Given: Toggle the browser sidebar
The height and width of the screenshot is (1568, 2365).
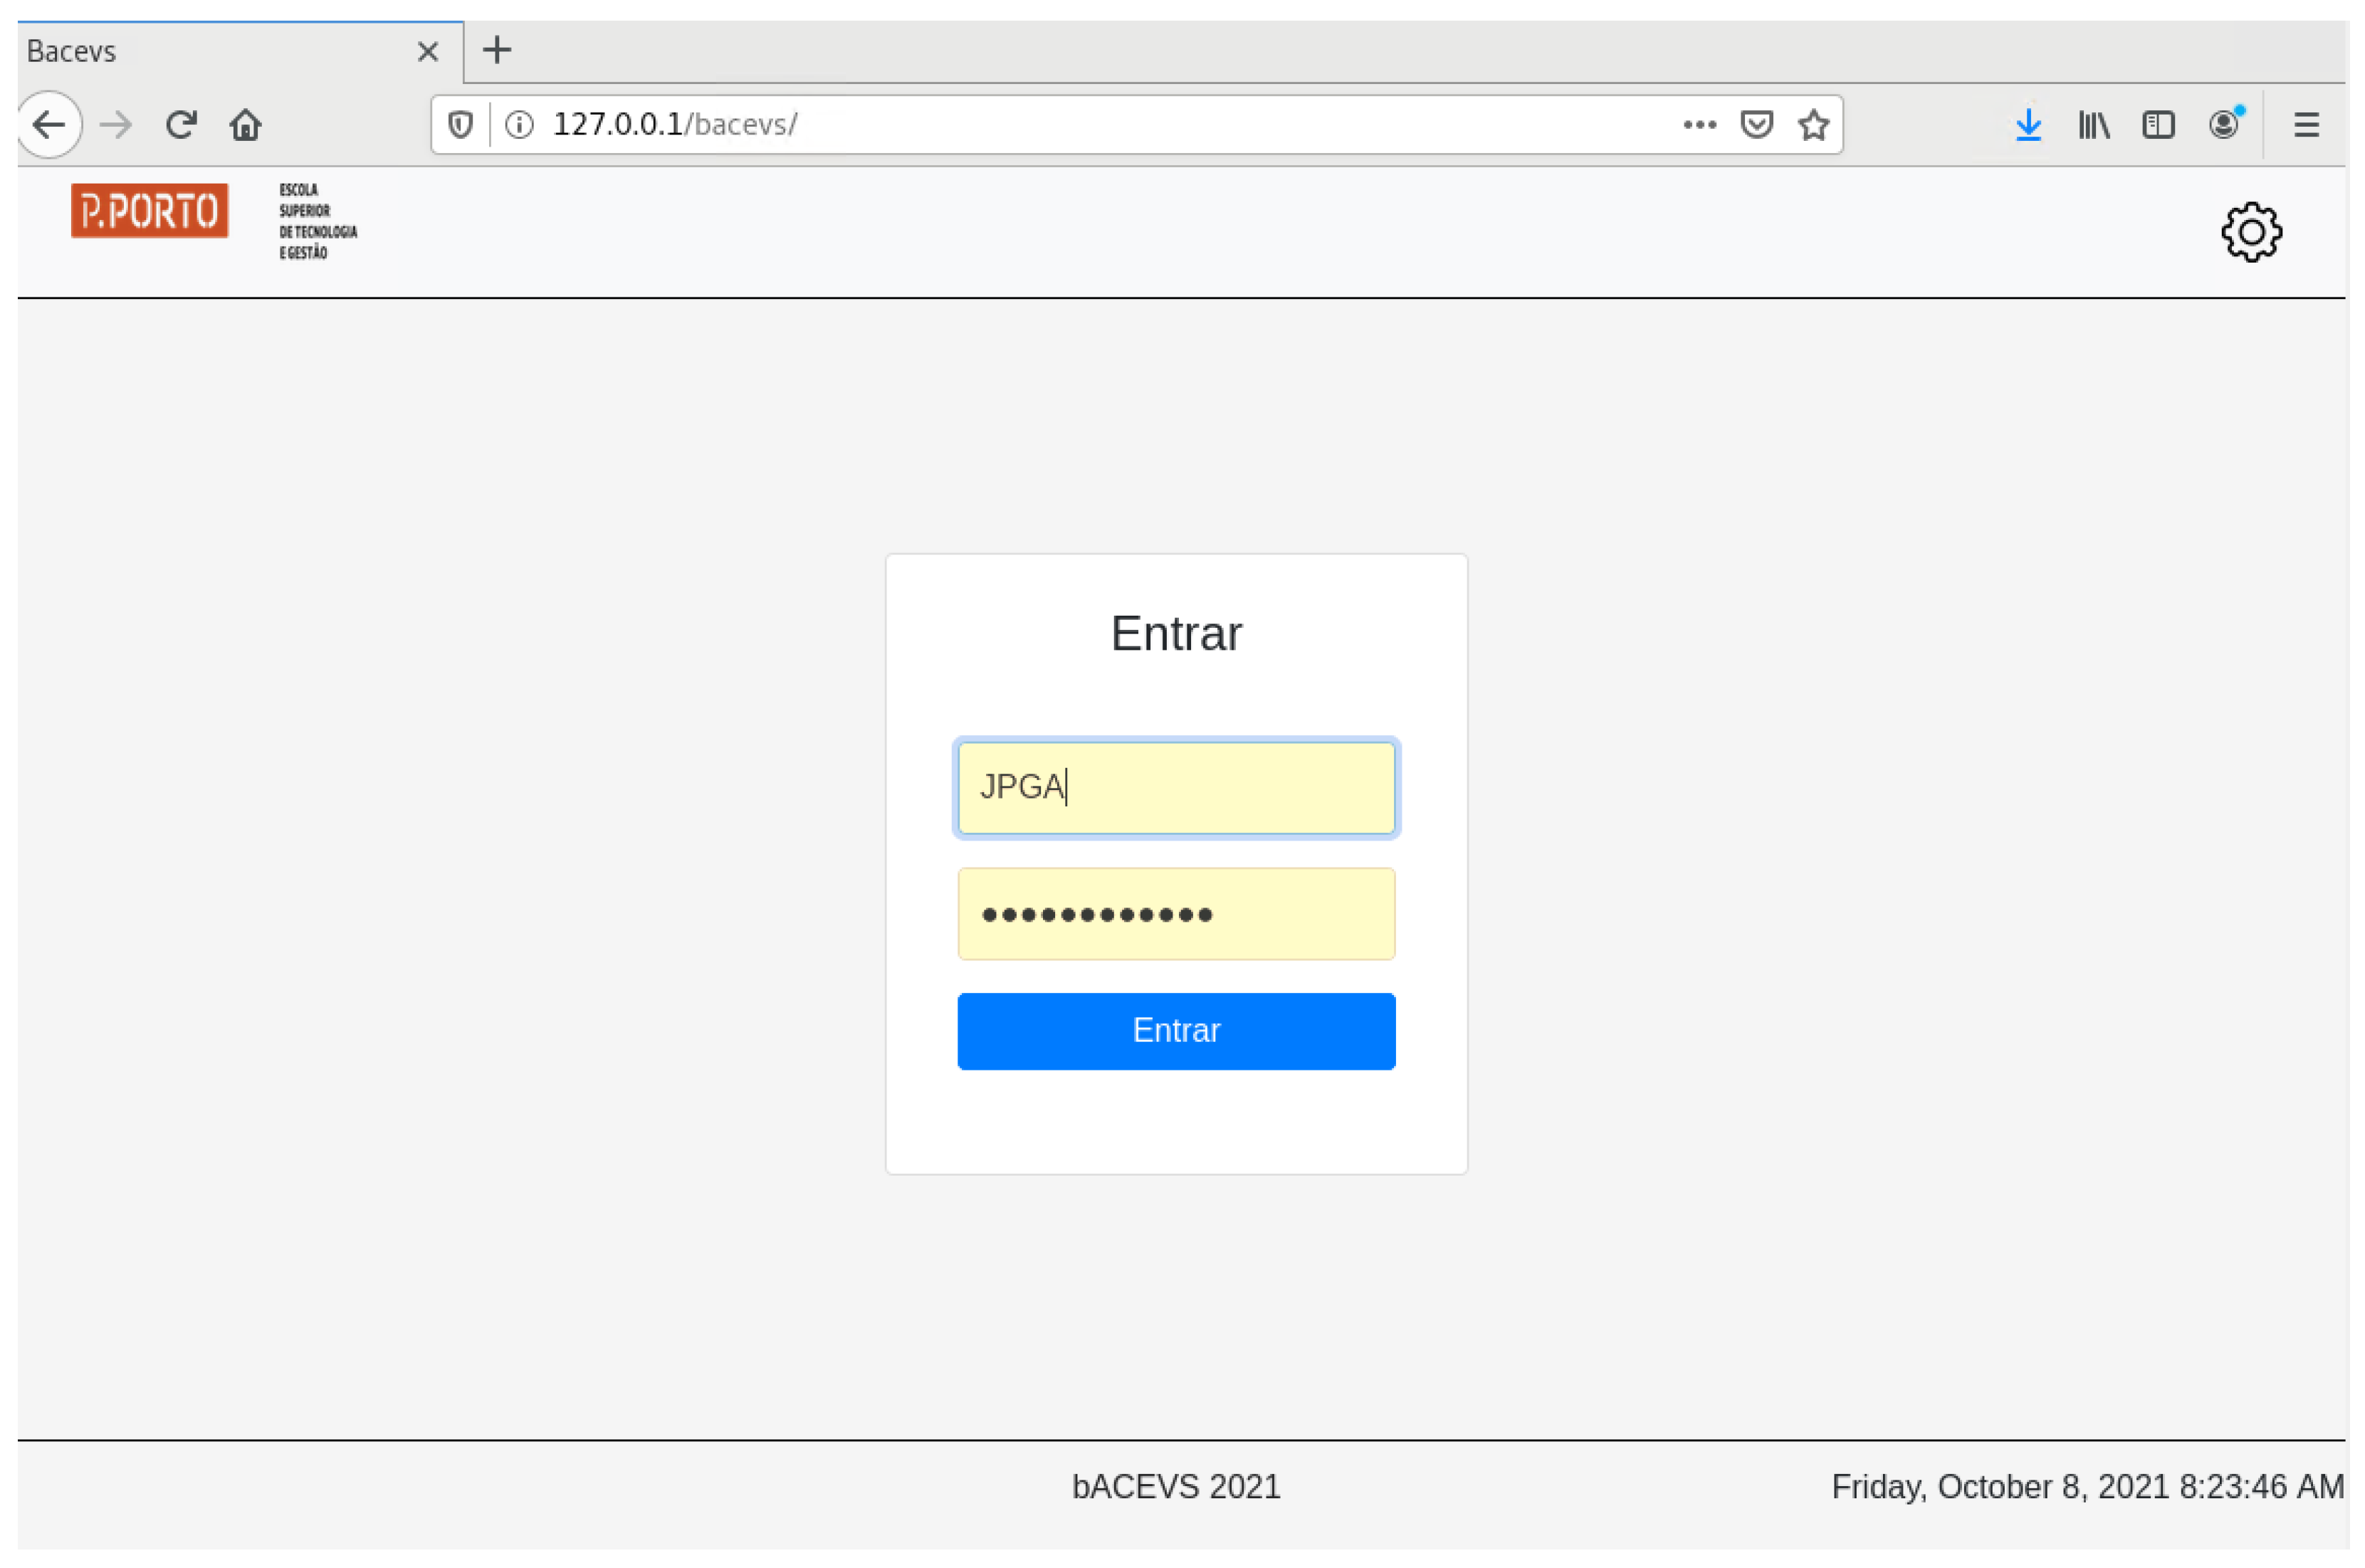Looking at the screenshot, I should pos(2158,125).
